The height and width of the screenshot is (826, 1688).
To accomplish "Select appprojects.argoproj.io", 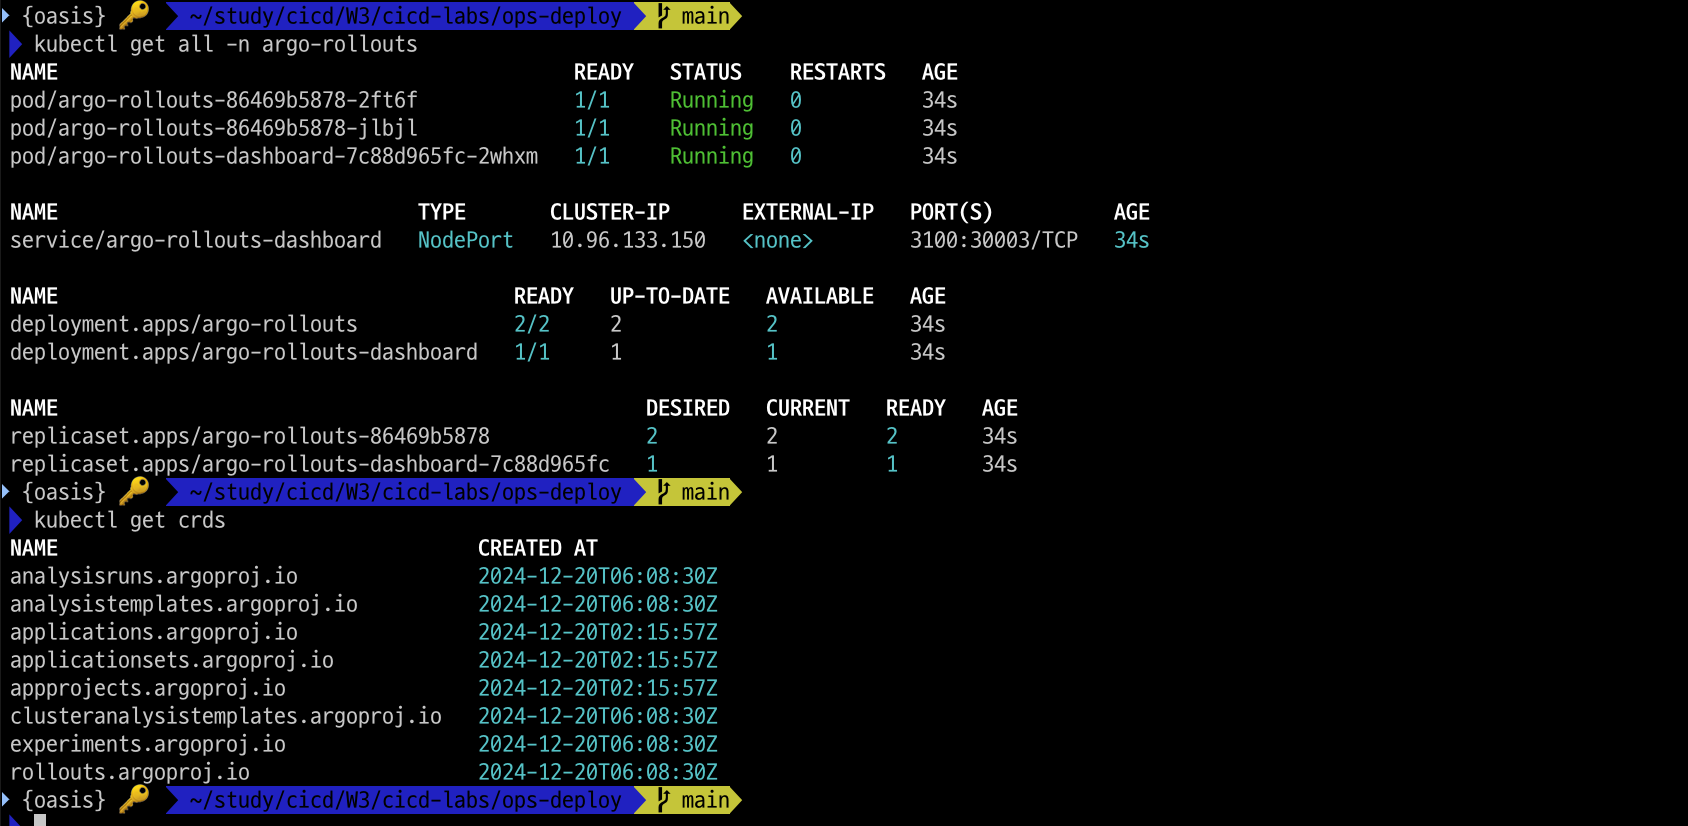I will 148,688.
